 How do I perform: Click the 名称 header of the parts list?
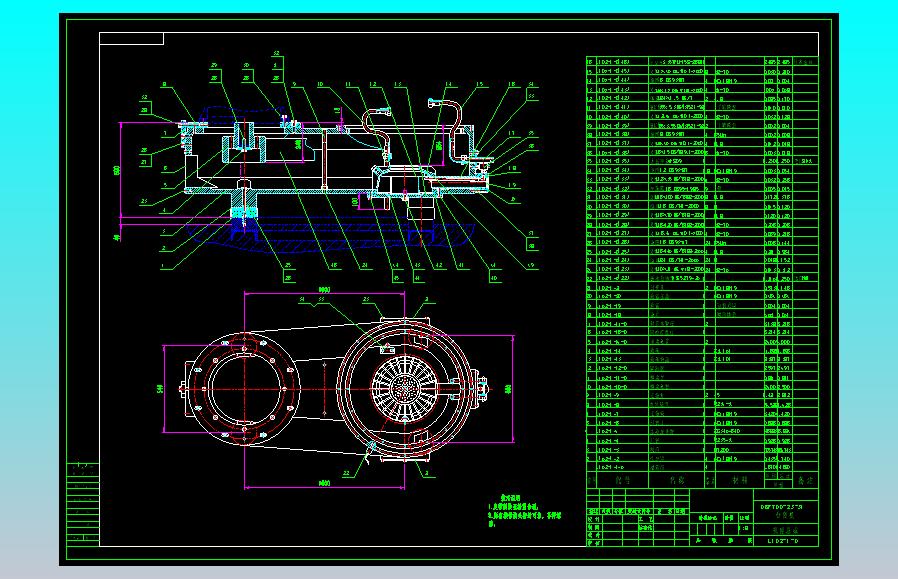tap(676, 480)
